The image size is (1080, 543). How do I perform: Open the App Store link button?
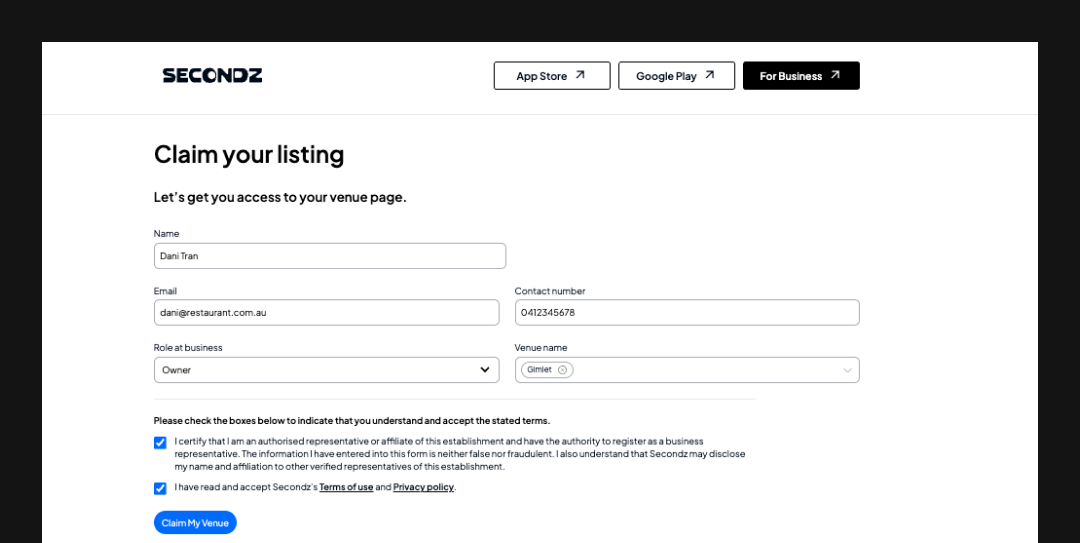tap(551, 76)
